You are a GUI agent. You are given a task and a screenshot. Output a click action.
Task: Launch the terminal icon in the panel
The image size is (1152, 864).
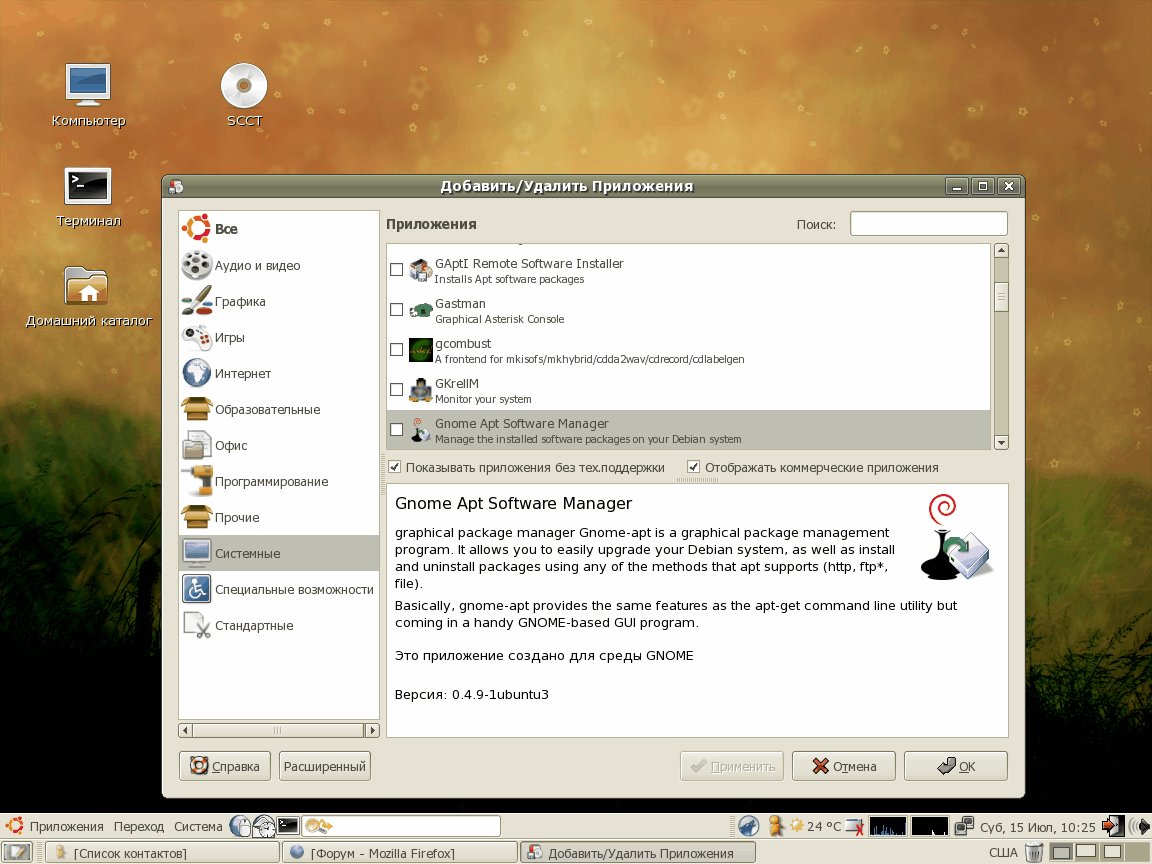pos(288,826)
